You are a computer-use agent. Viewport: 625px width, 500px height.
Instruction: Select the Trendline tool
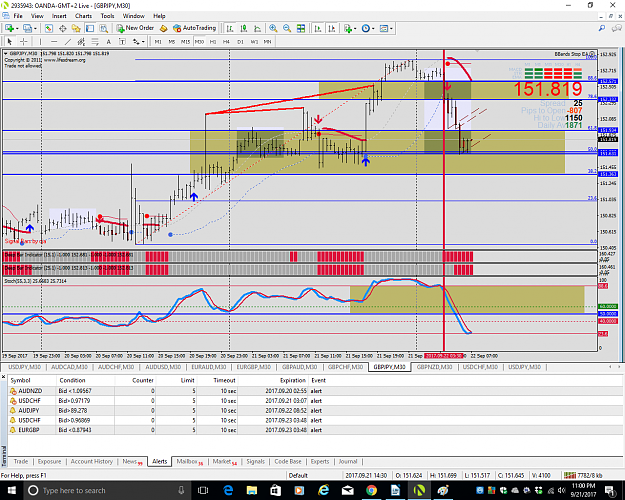(68, 41)
